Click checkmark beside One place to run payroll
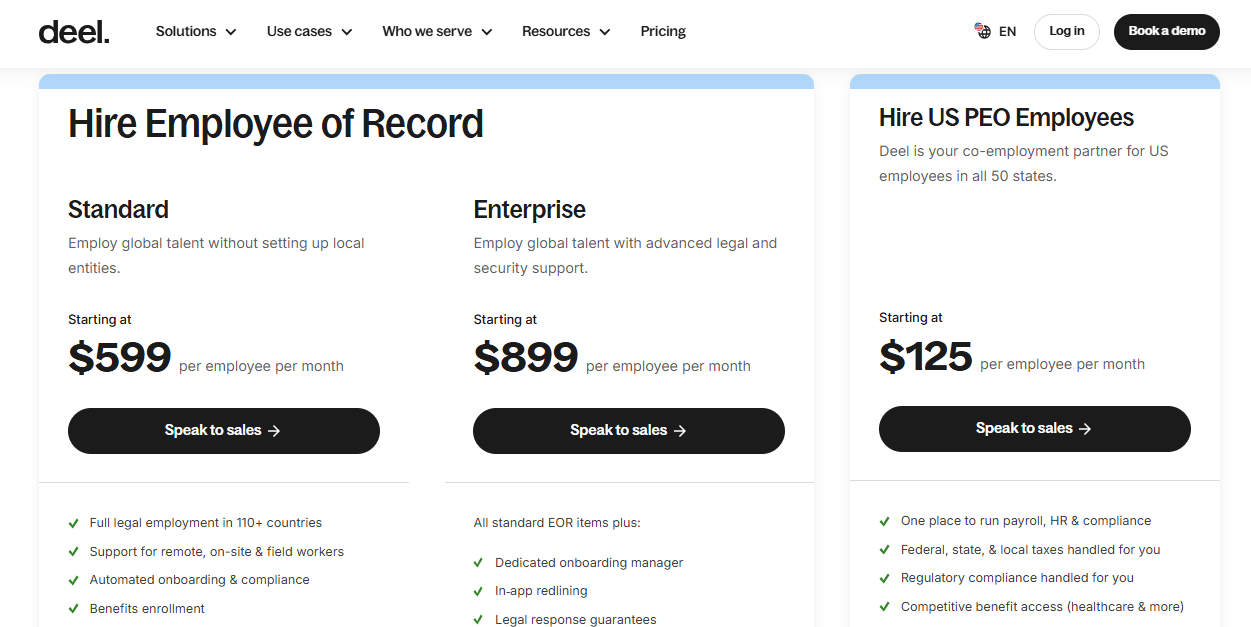 (884, 521)
